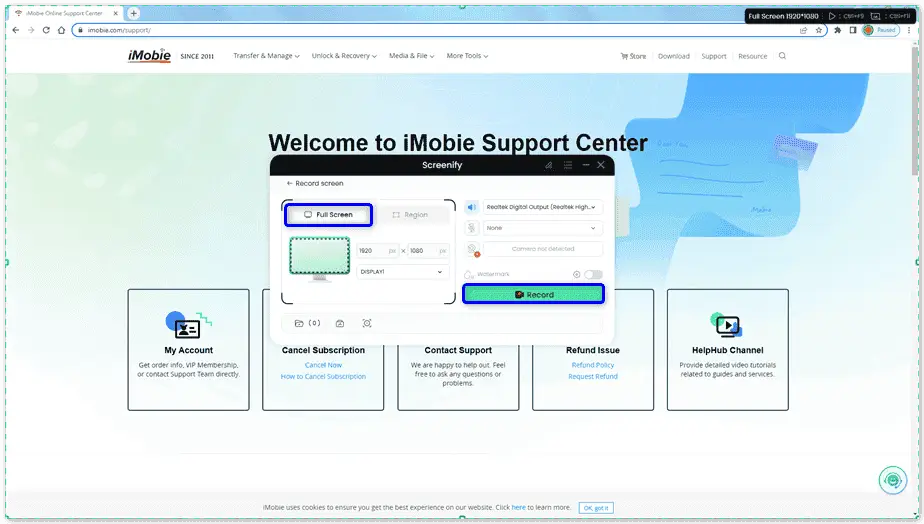Viewport: 924px width, 524px height.
Task: Open a new browser tab
Action: point(134,13)
